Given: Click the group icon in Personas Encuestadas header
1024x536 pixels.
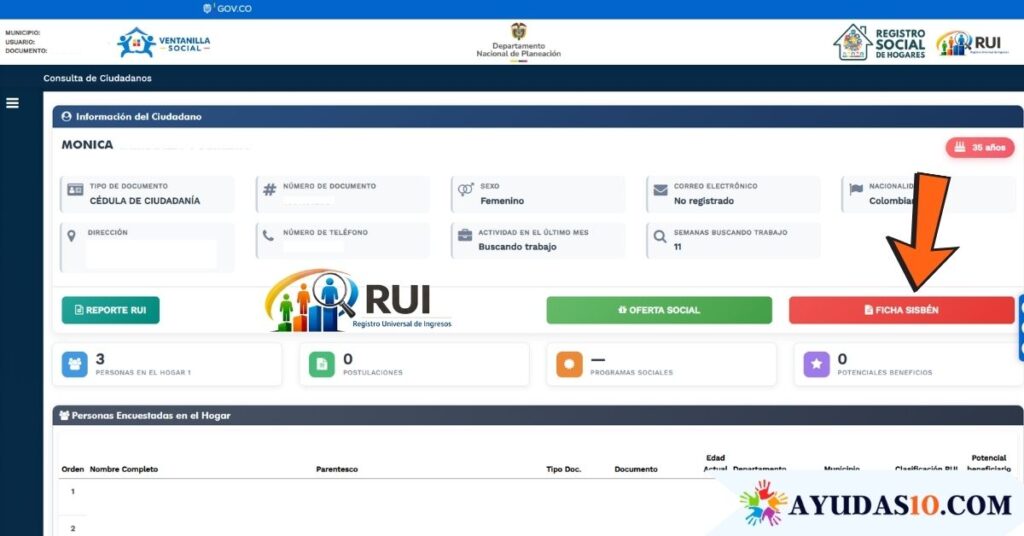Looking at the screenshot, I should (64, 415).
